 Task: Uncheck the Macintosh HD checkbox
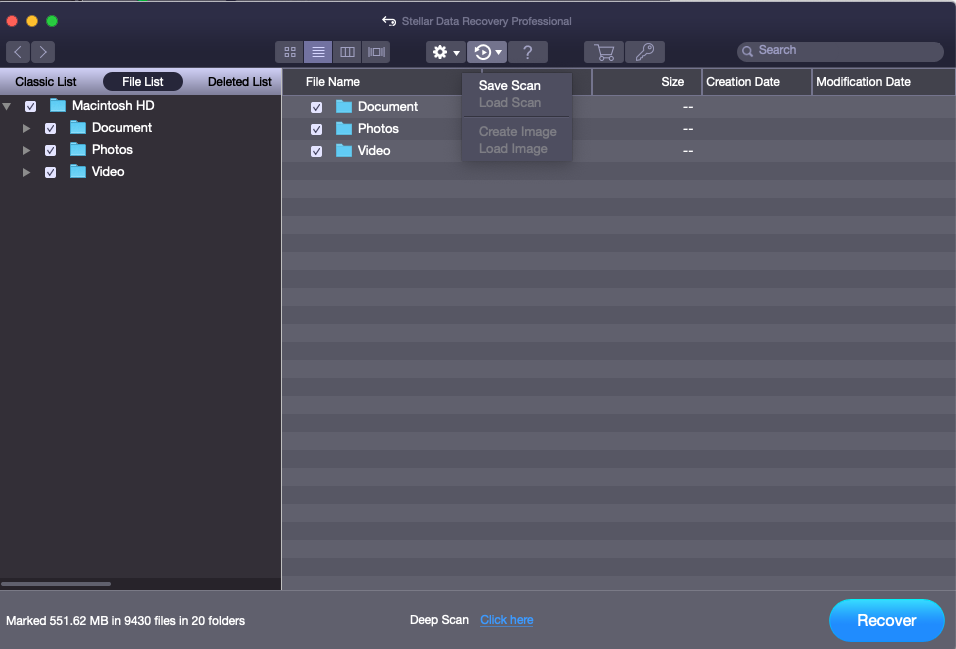coord(30,106)
